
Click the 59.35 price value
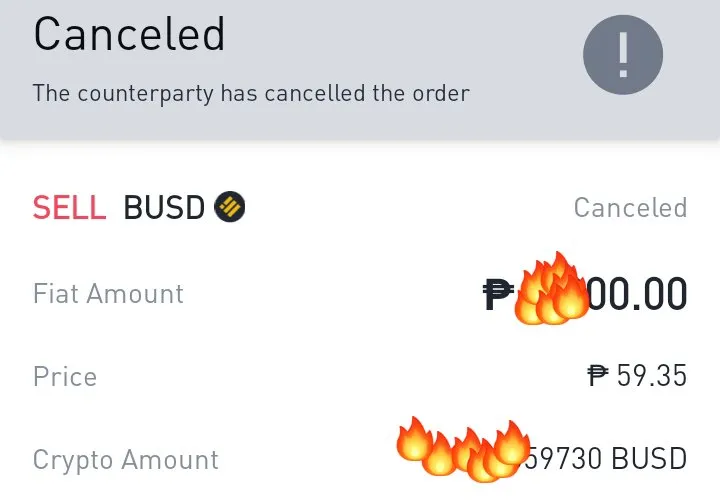pos(652,375)
